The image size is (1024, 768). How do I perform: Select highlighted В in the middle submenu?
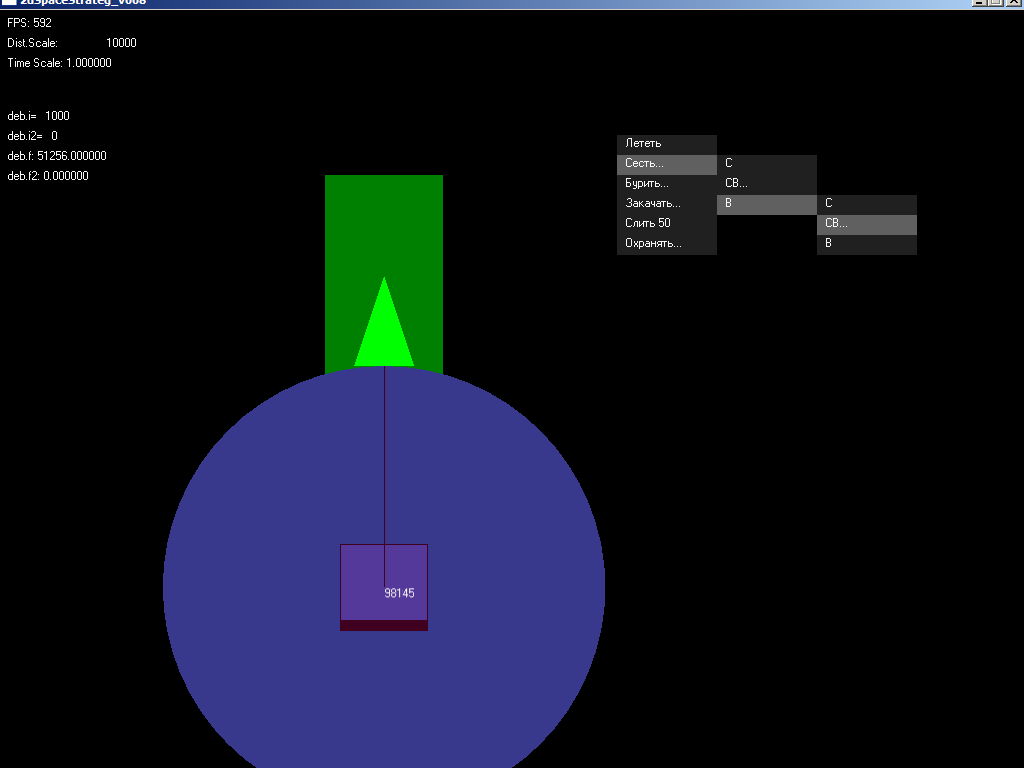766,204
